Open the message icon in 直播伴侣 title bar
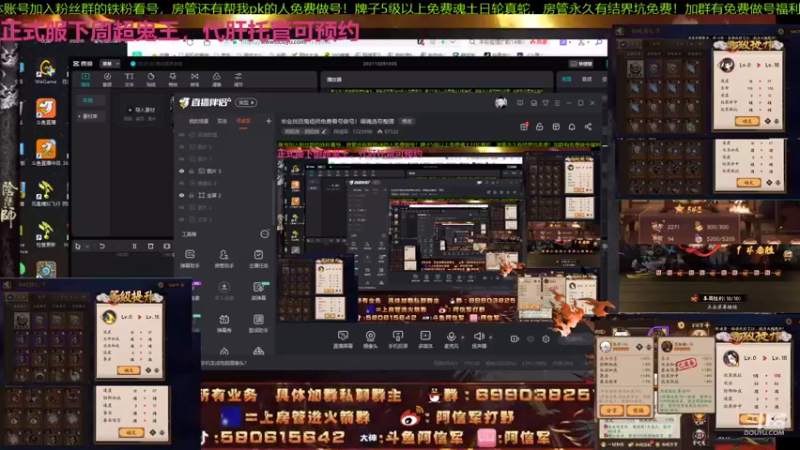The image size is (800, 450). 519,103
